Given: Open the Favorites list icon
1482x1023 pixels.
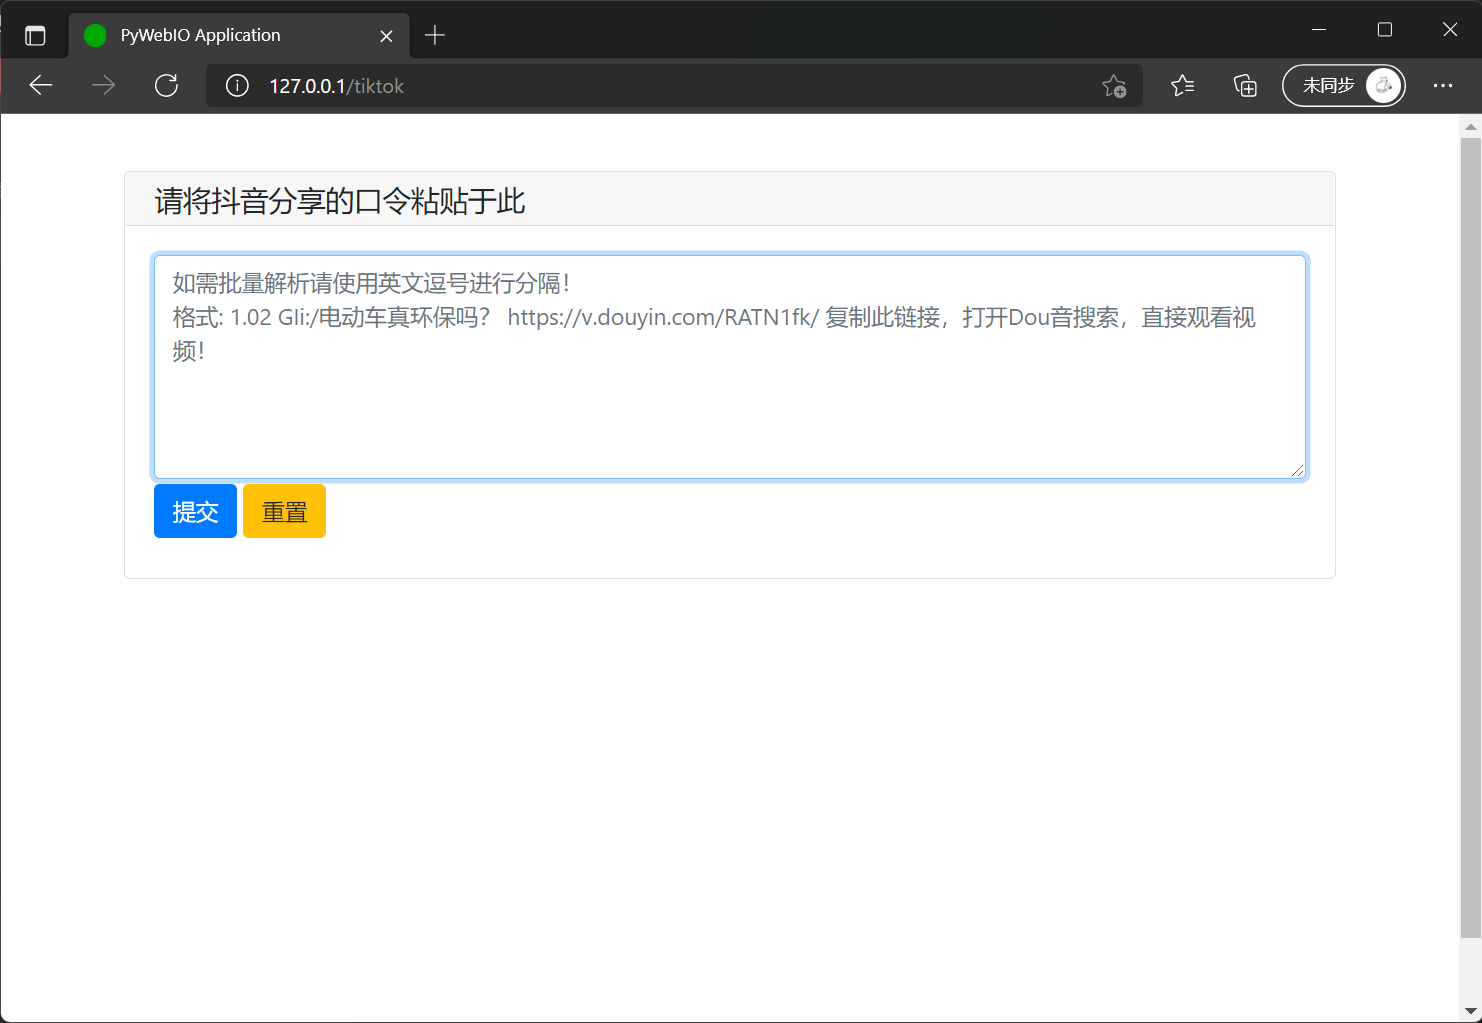Looking at the screenshot, I should [x=1182, y=86].
